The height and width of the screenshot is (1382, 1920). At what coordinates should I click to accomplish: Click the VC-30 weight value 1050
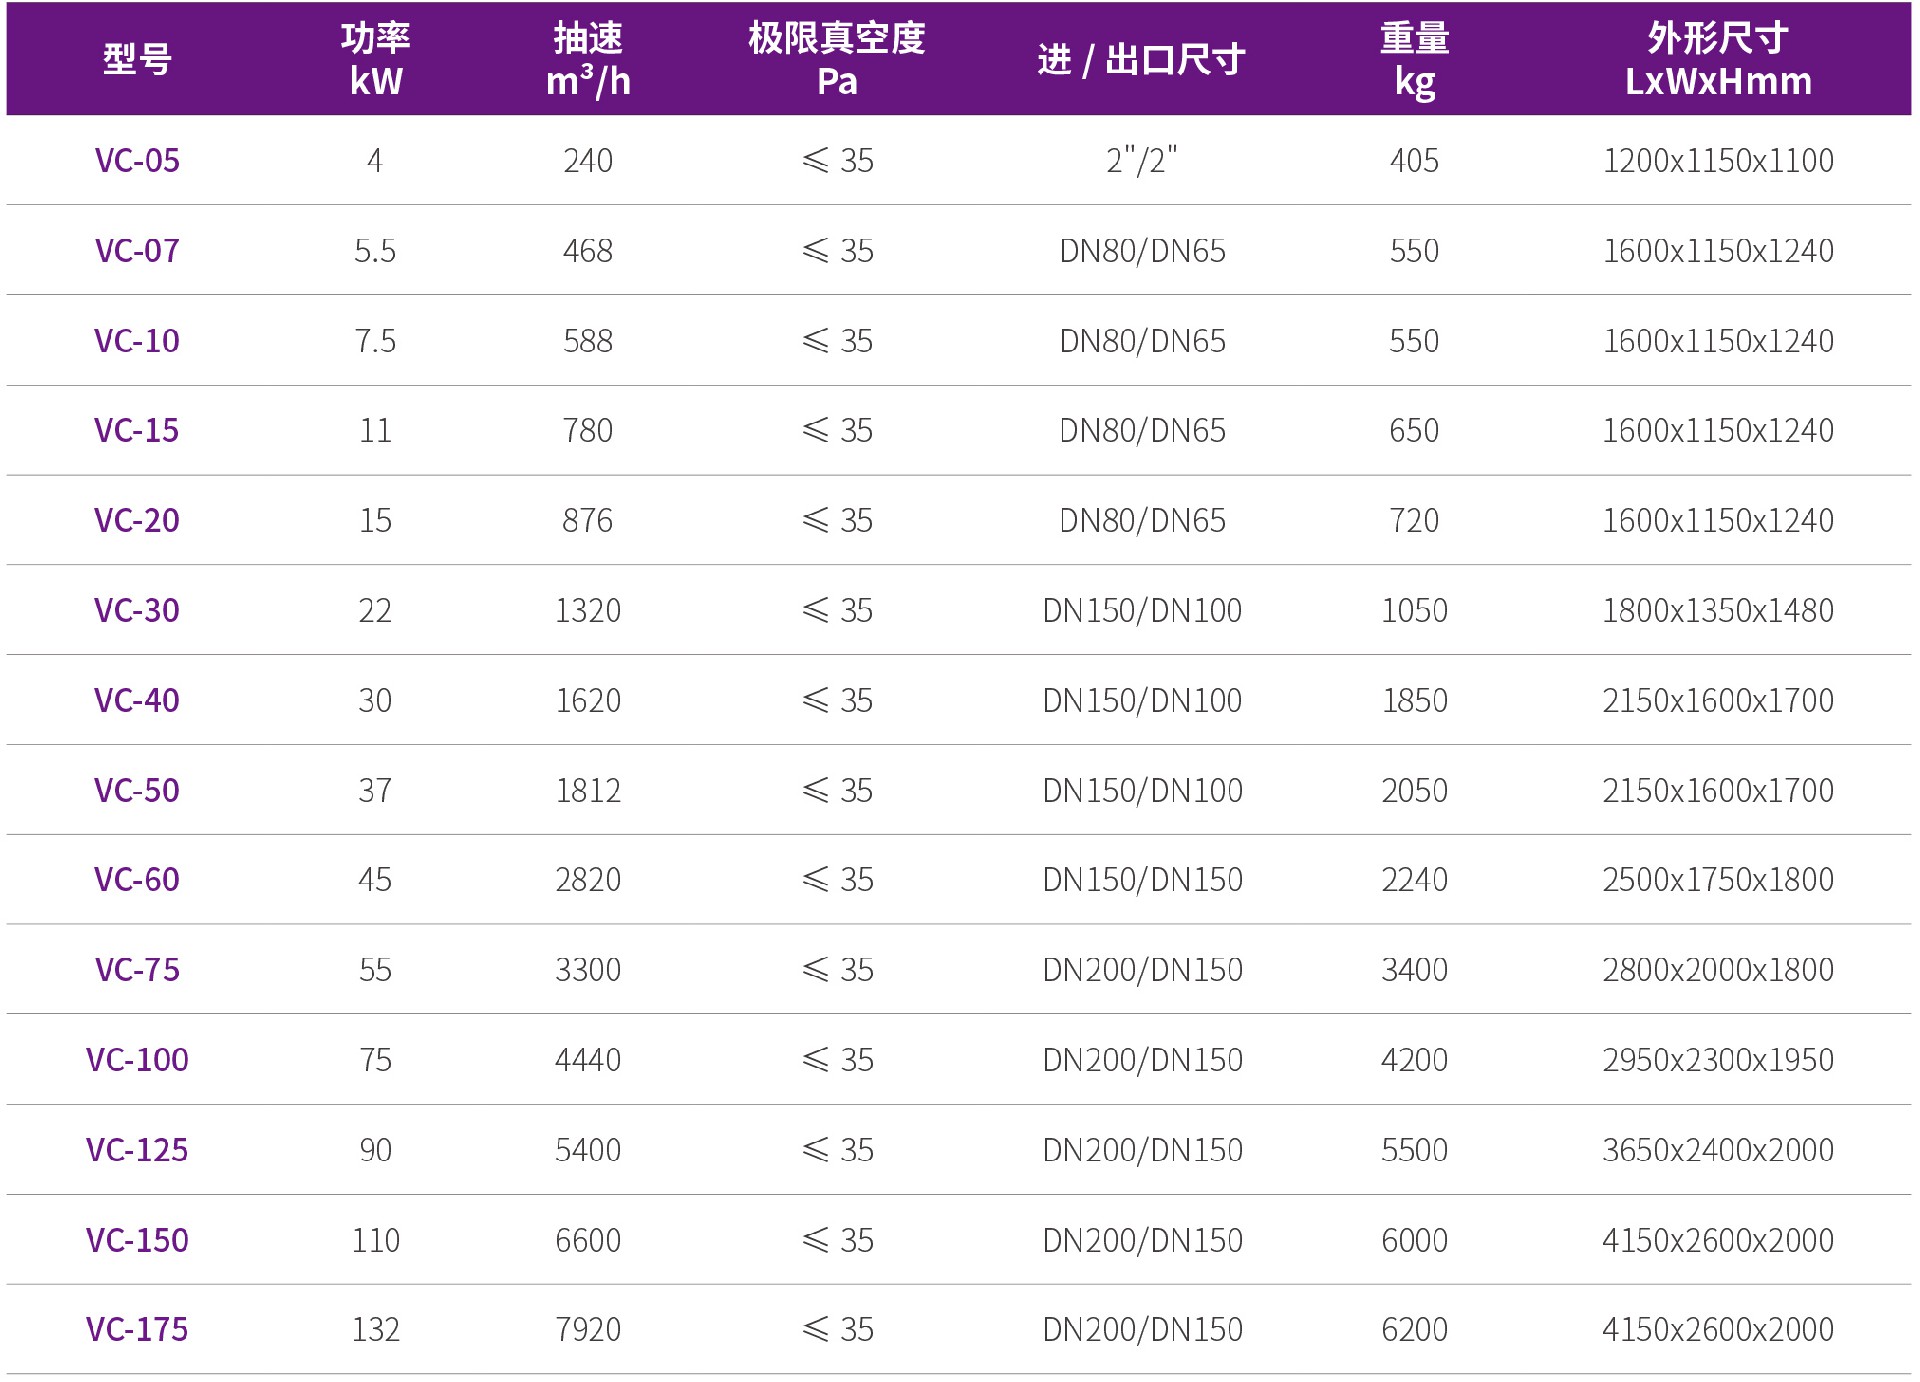coord(1414,611)
